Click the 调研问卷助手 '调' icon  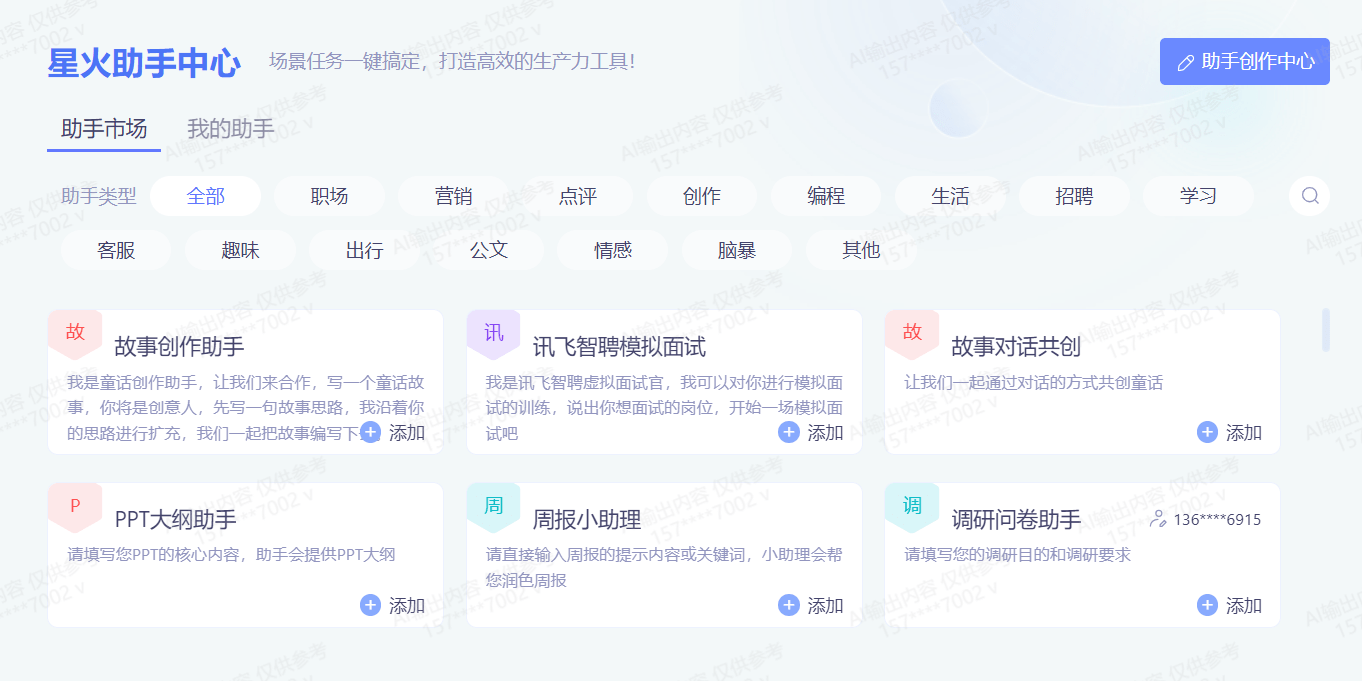click(x=912, y=507)
